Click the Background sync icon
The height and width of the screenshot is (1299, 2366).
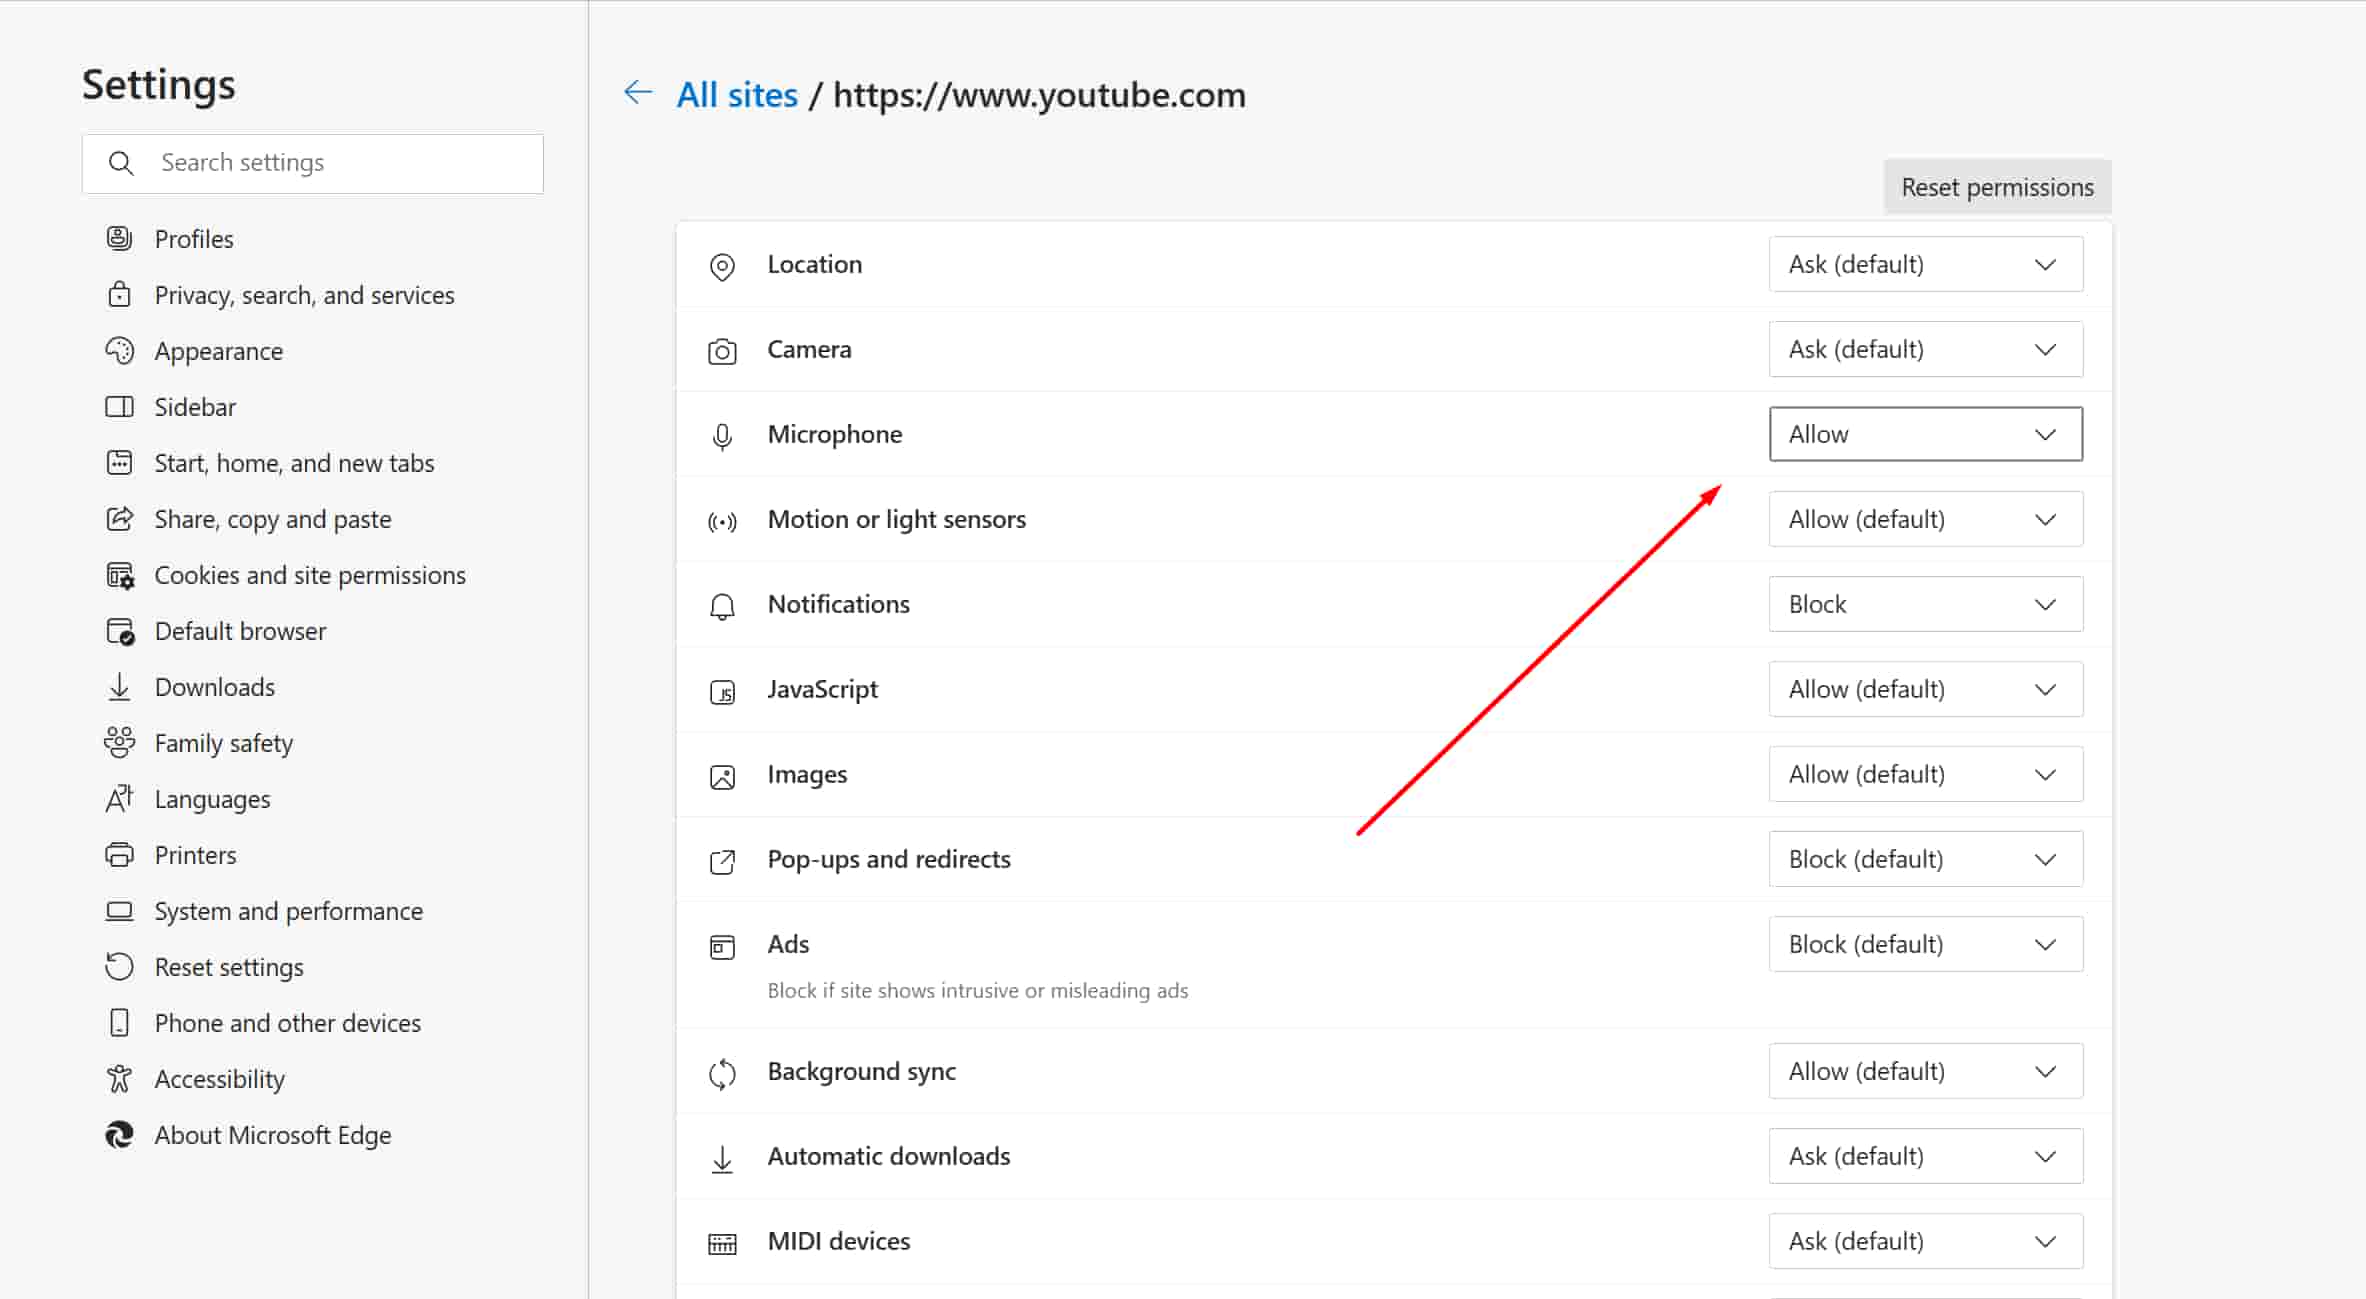pos(722,1073)
